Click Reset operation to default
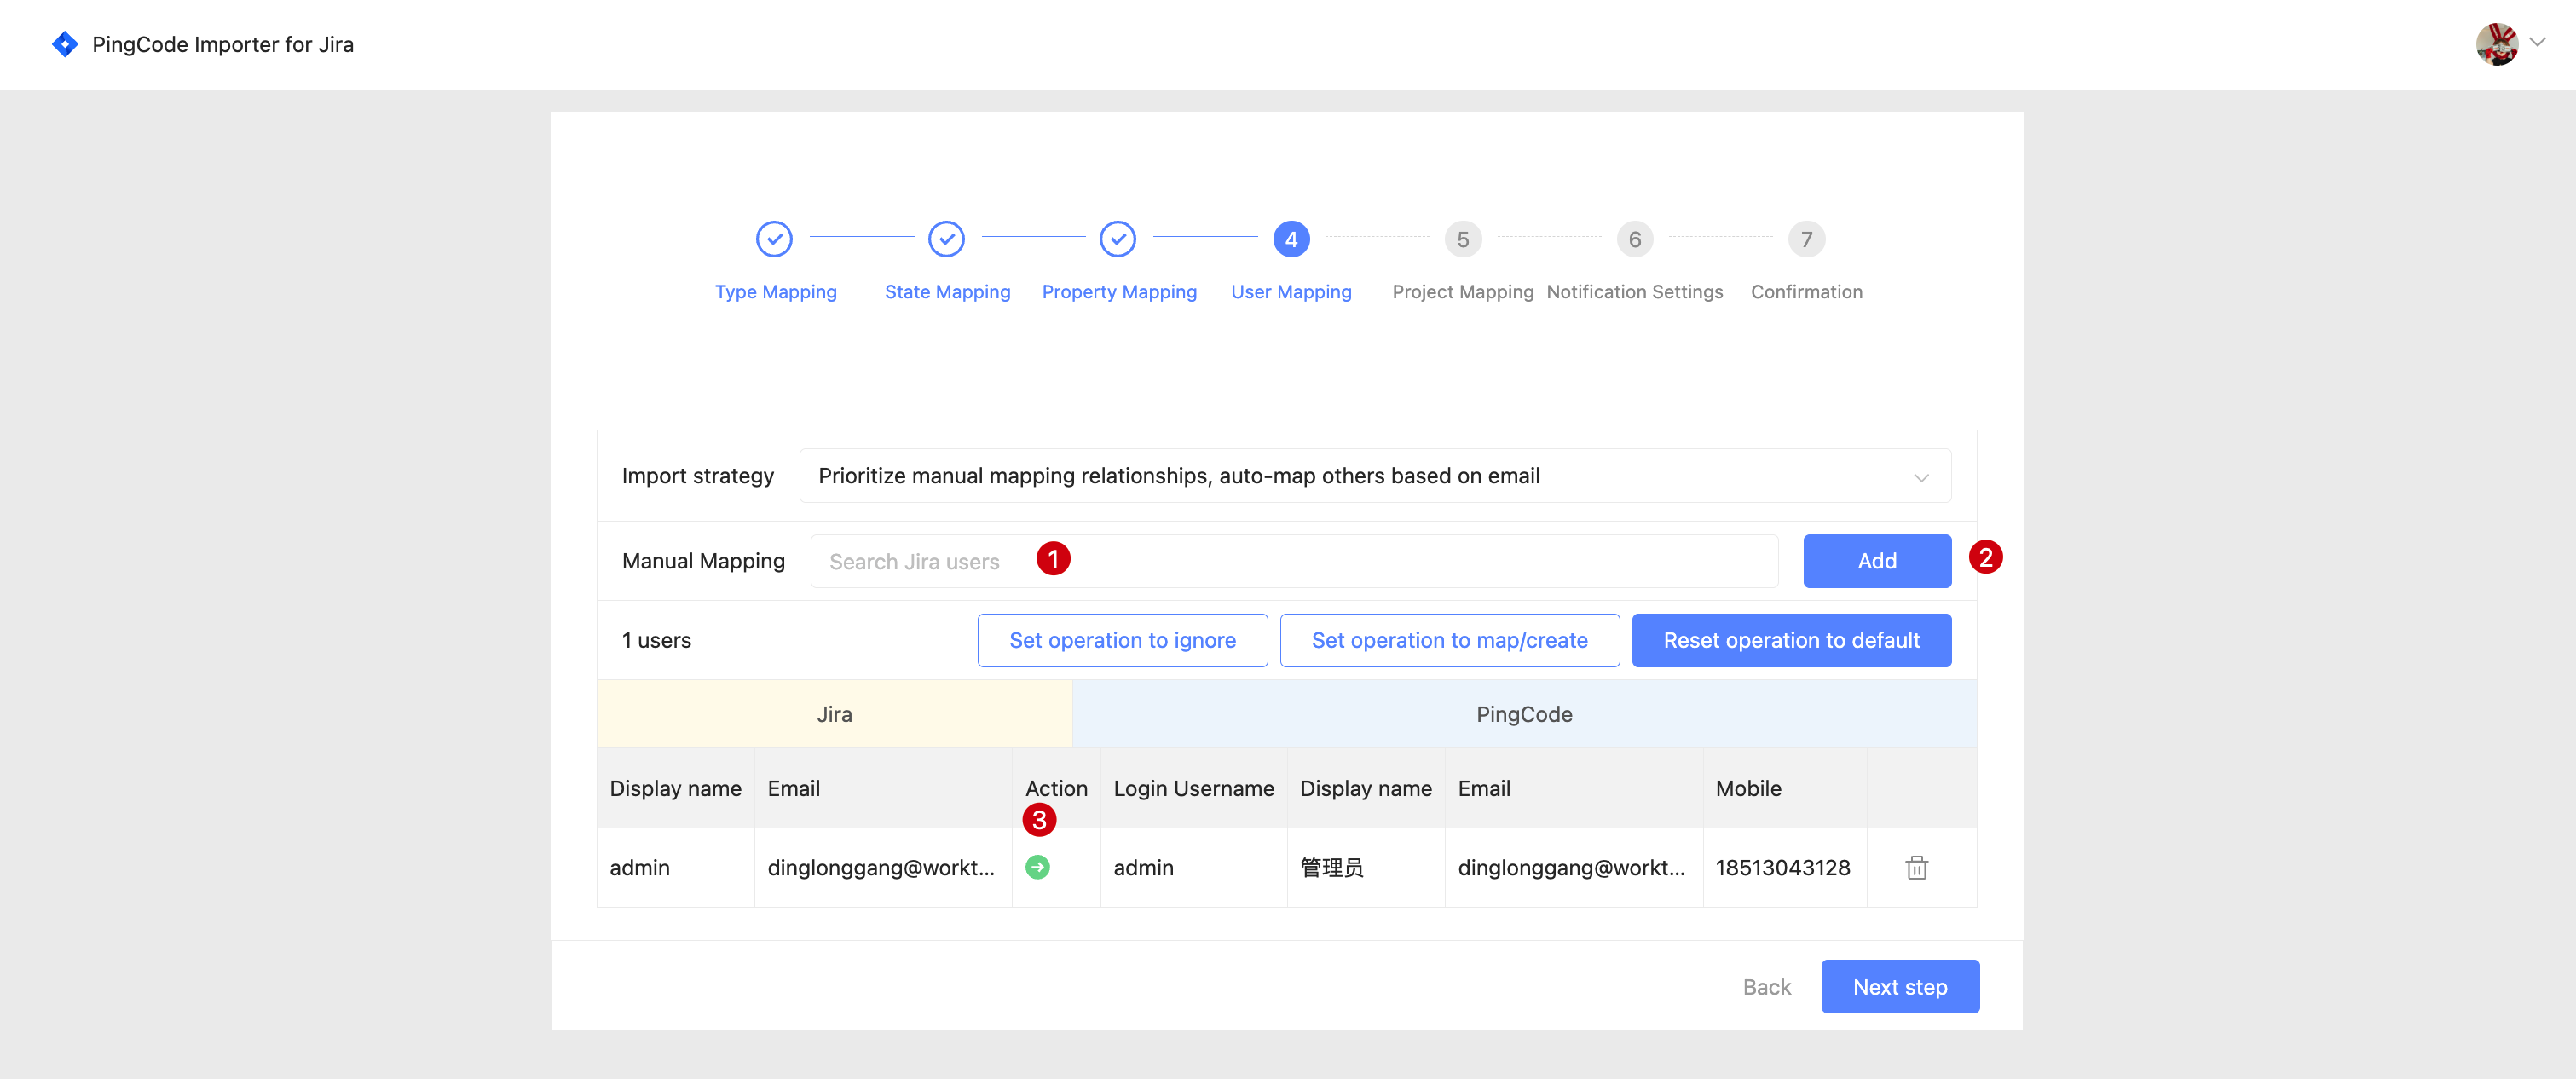The width and height of the screenshot is (2576, 1079). point(1791,640)
